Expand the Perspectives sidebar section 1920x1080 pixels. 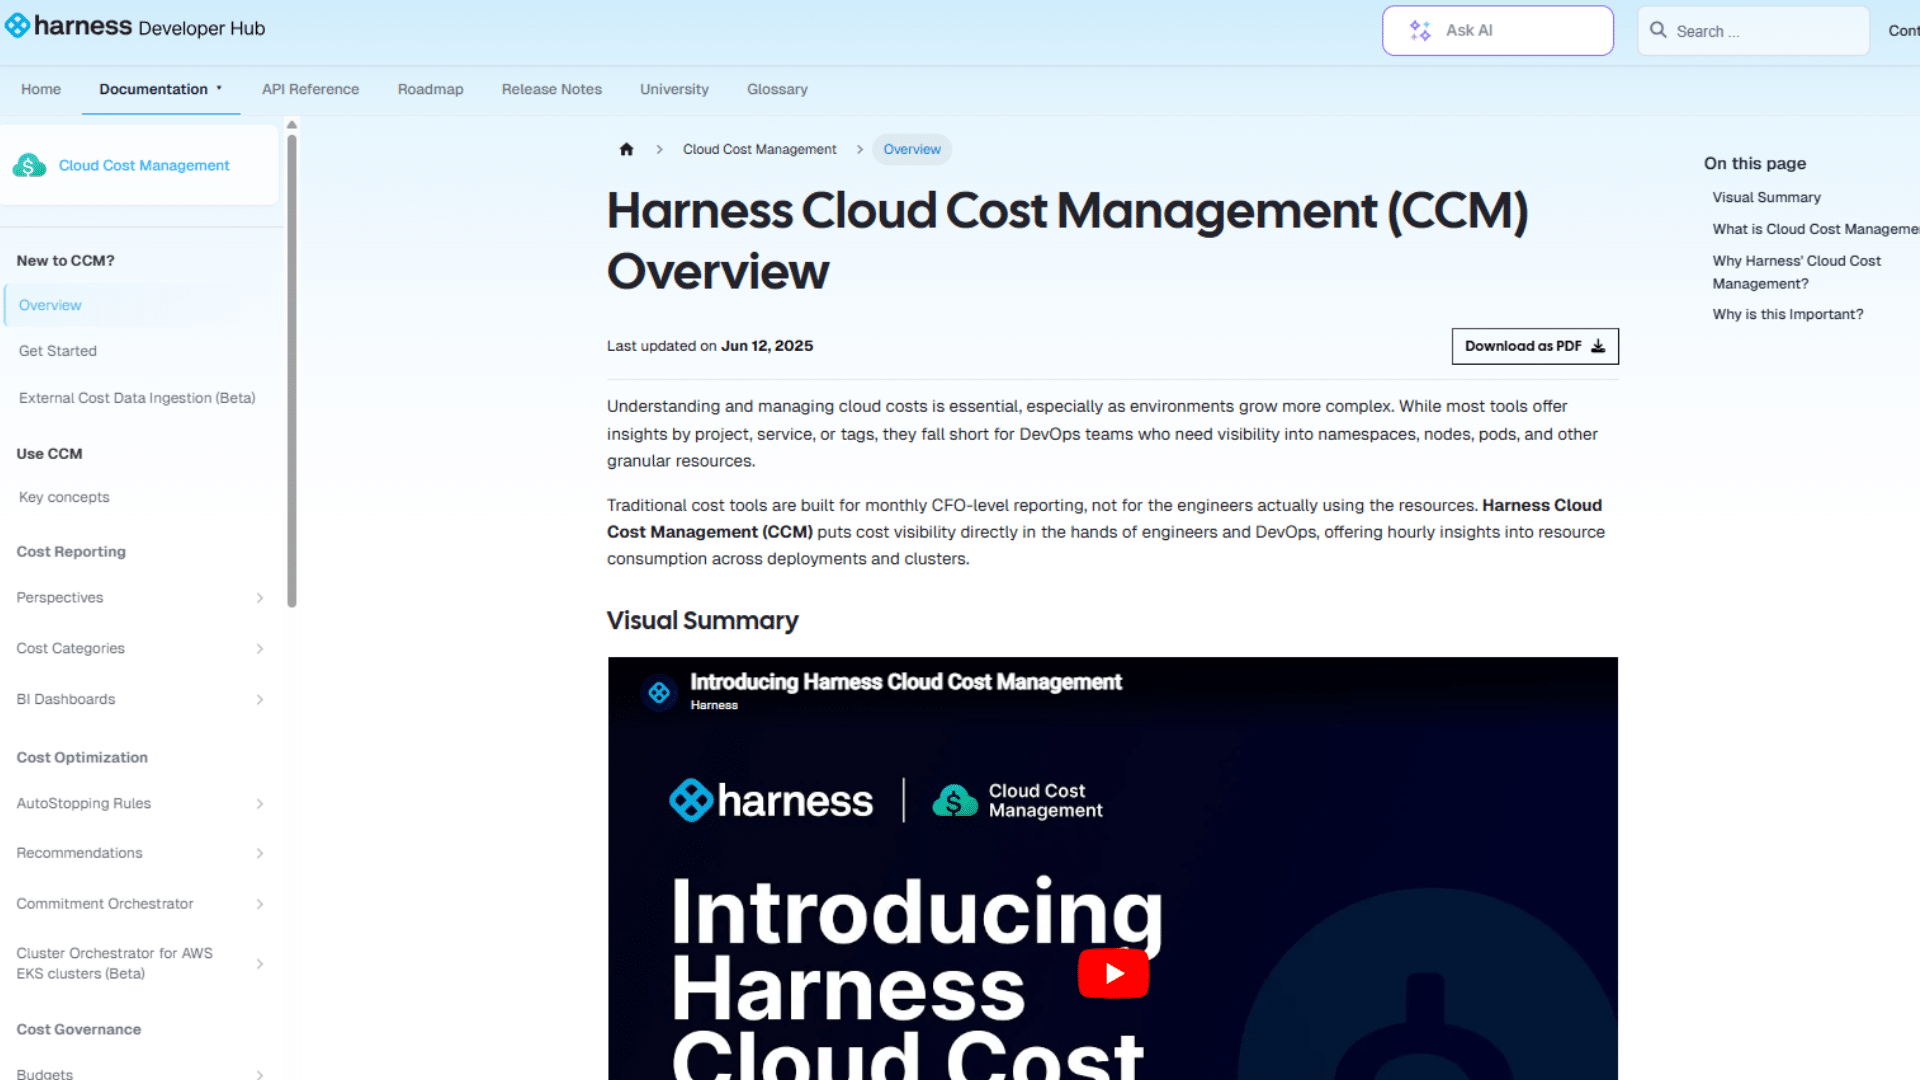pos(260,598)
